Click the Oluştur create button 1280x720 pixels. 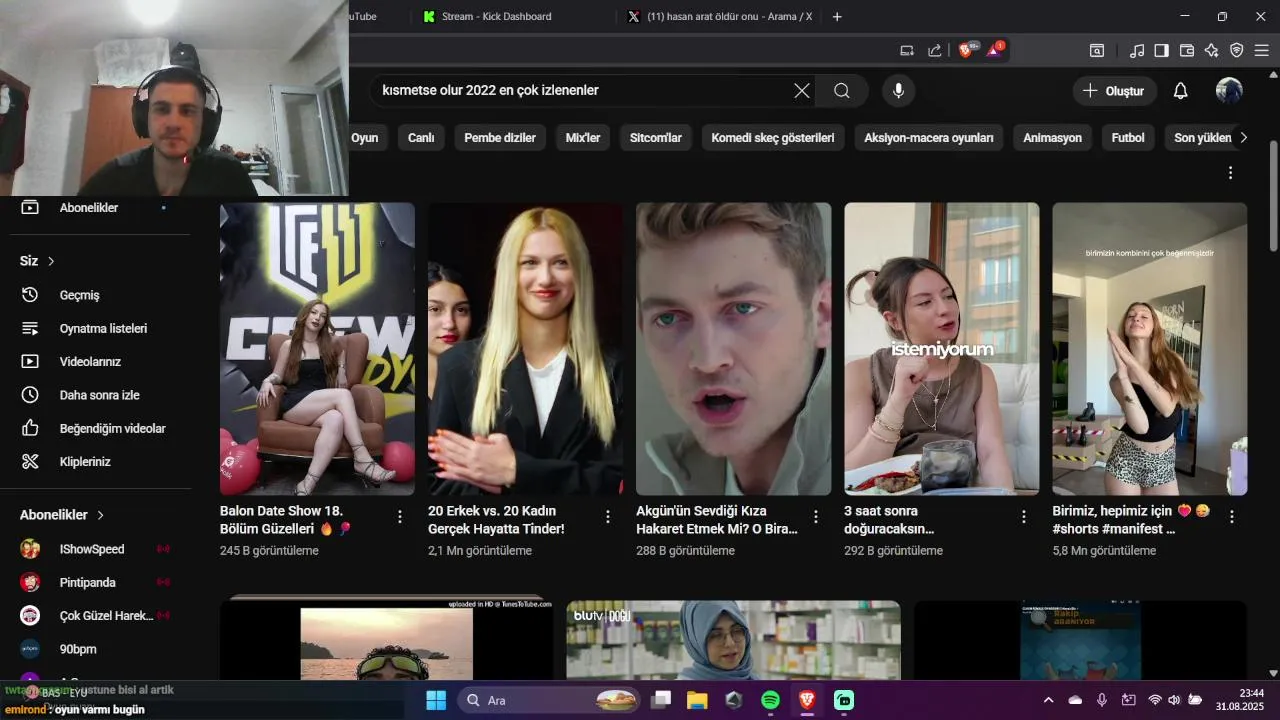(x=1115, y=91)
